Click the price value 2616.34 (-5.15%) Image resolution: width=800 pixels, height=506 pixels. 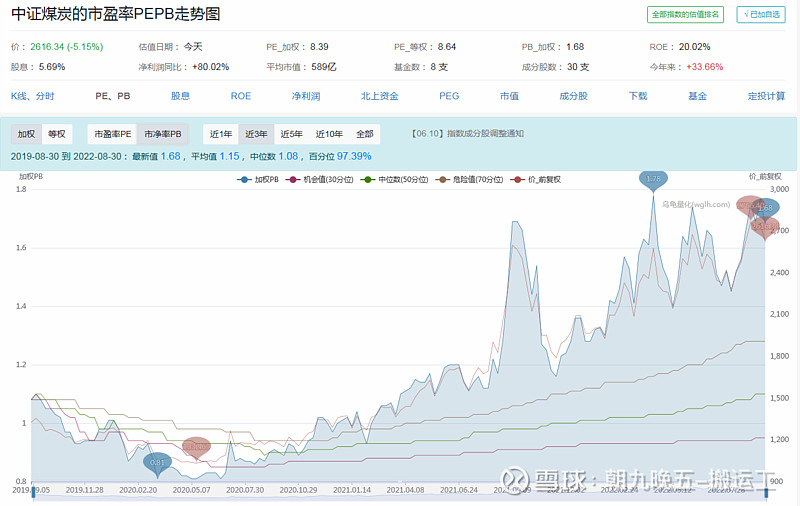click(x=66, y=47)
